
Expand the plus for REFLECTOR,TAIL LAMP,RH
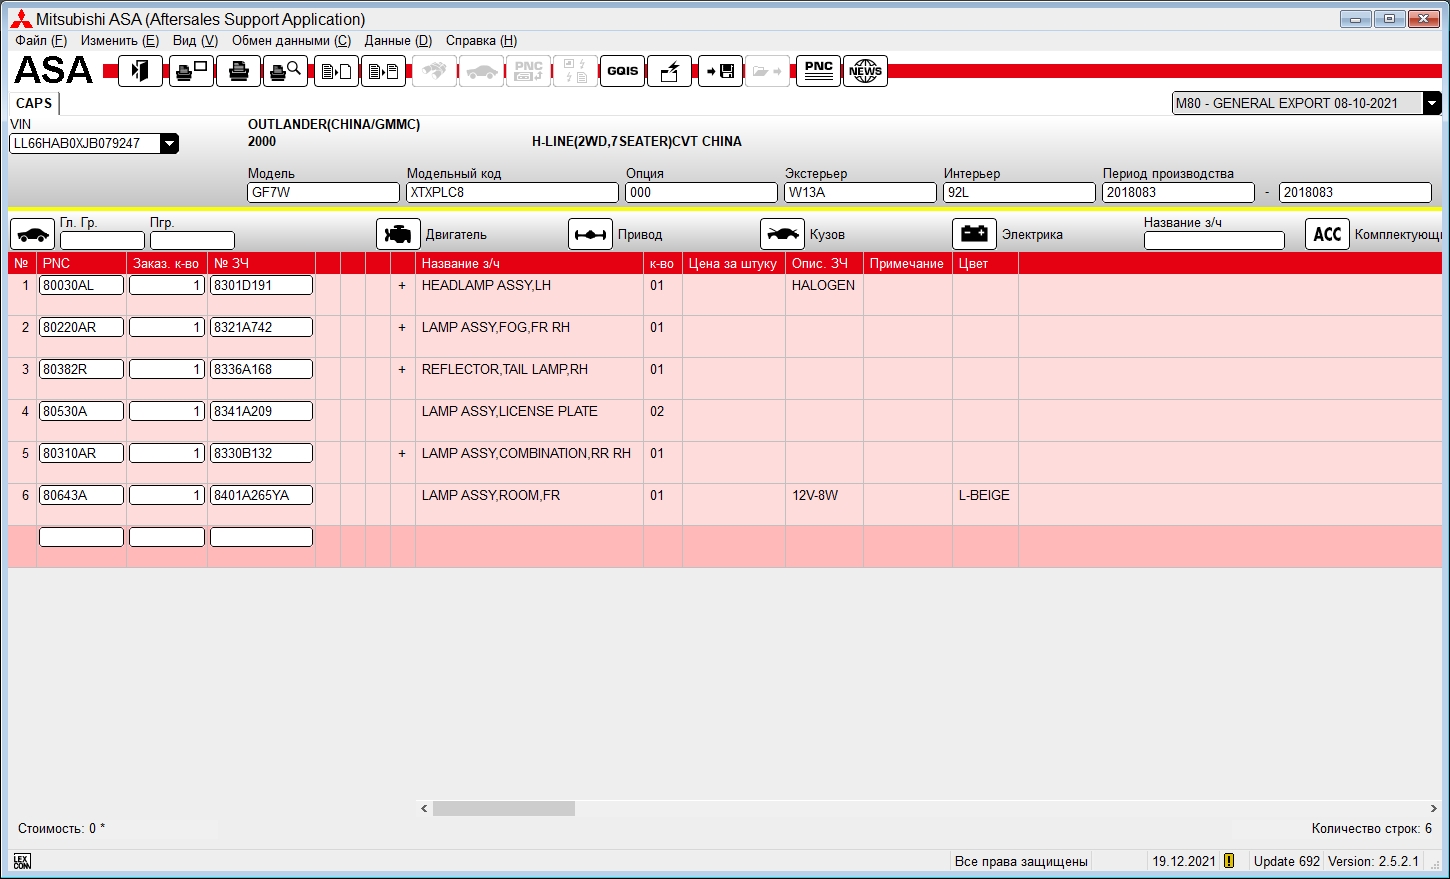402,370
